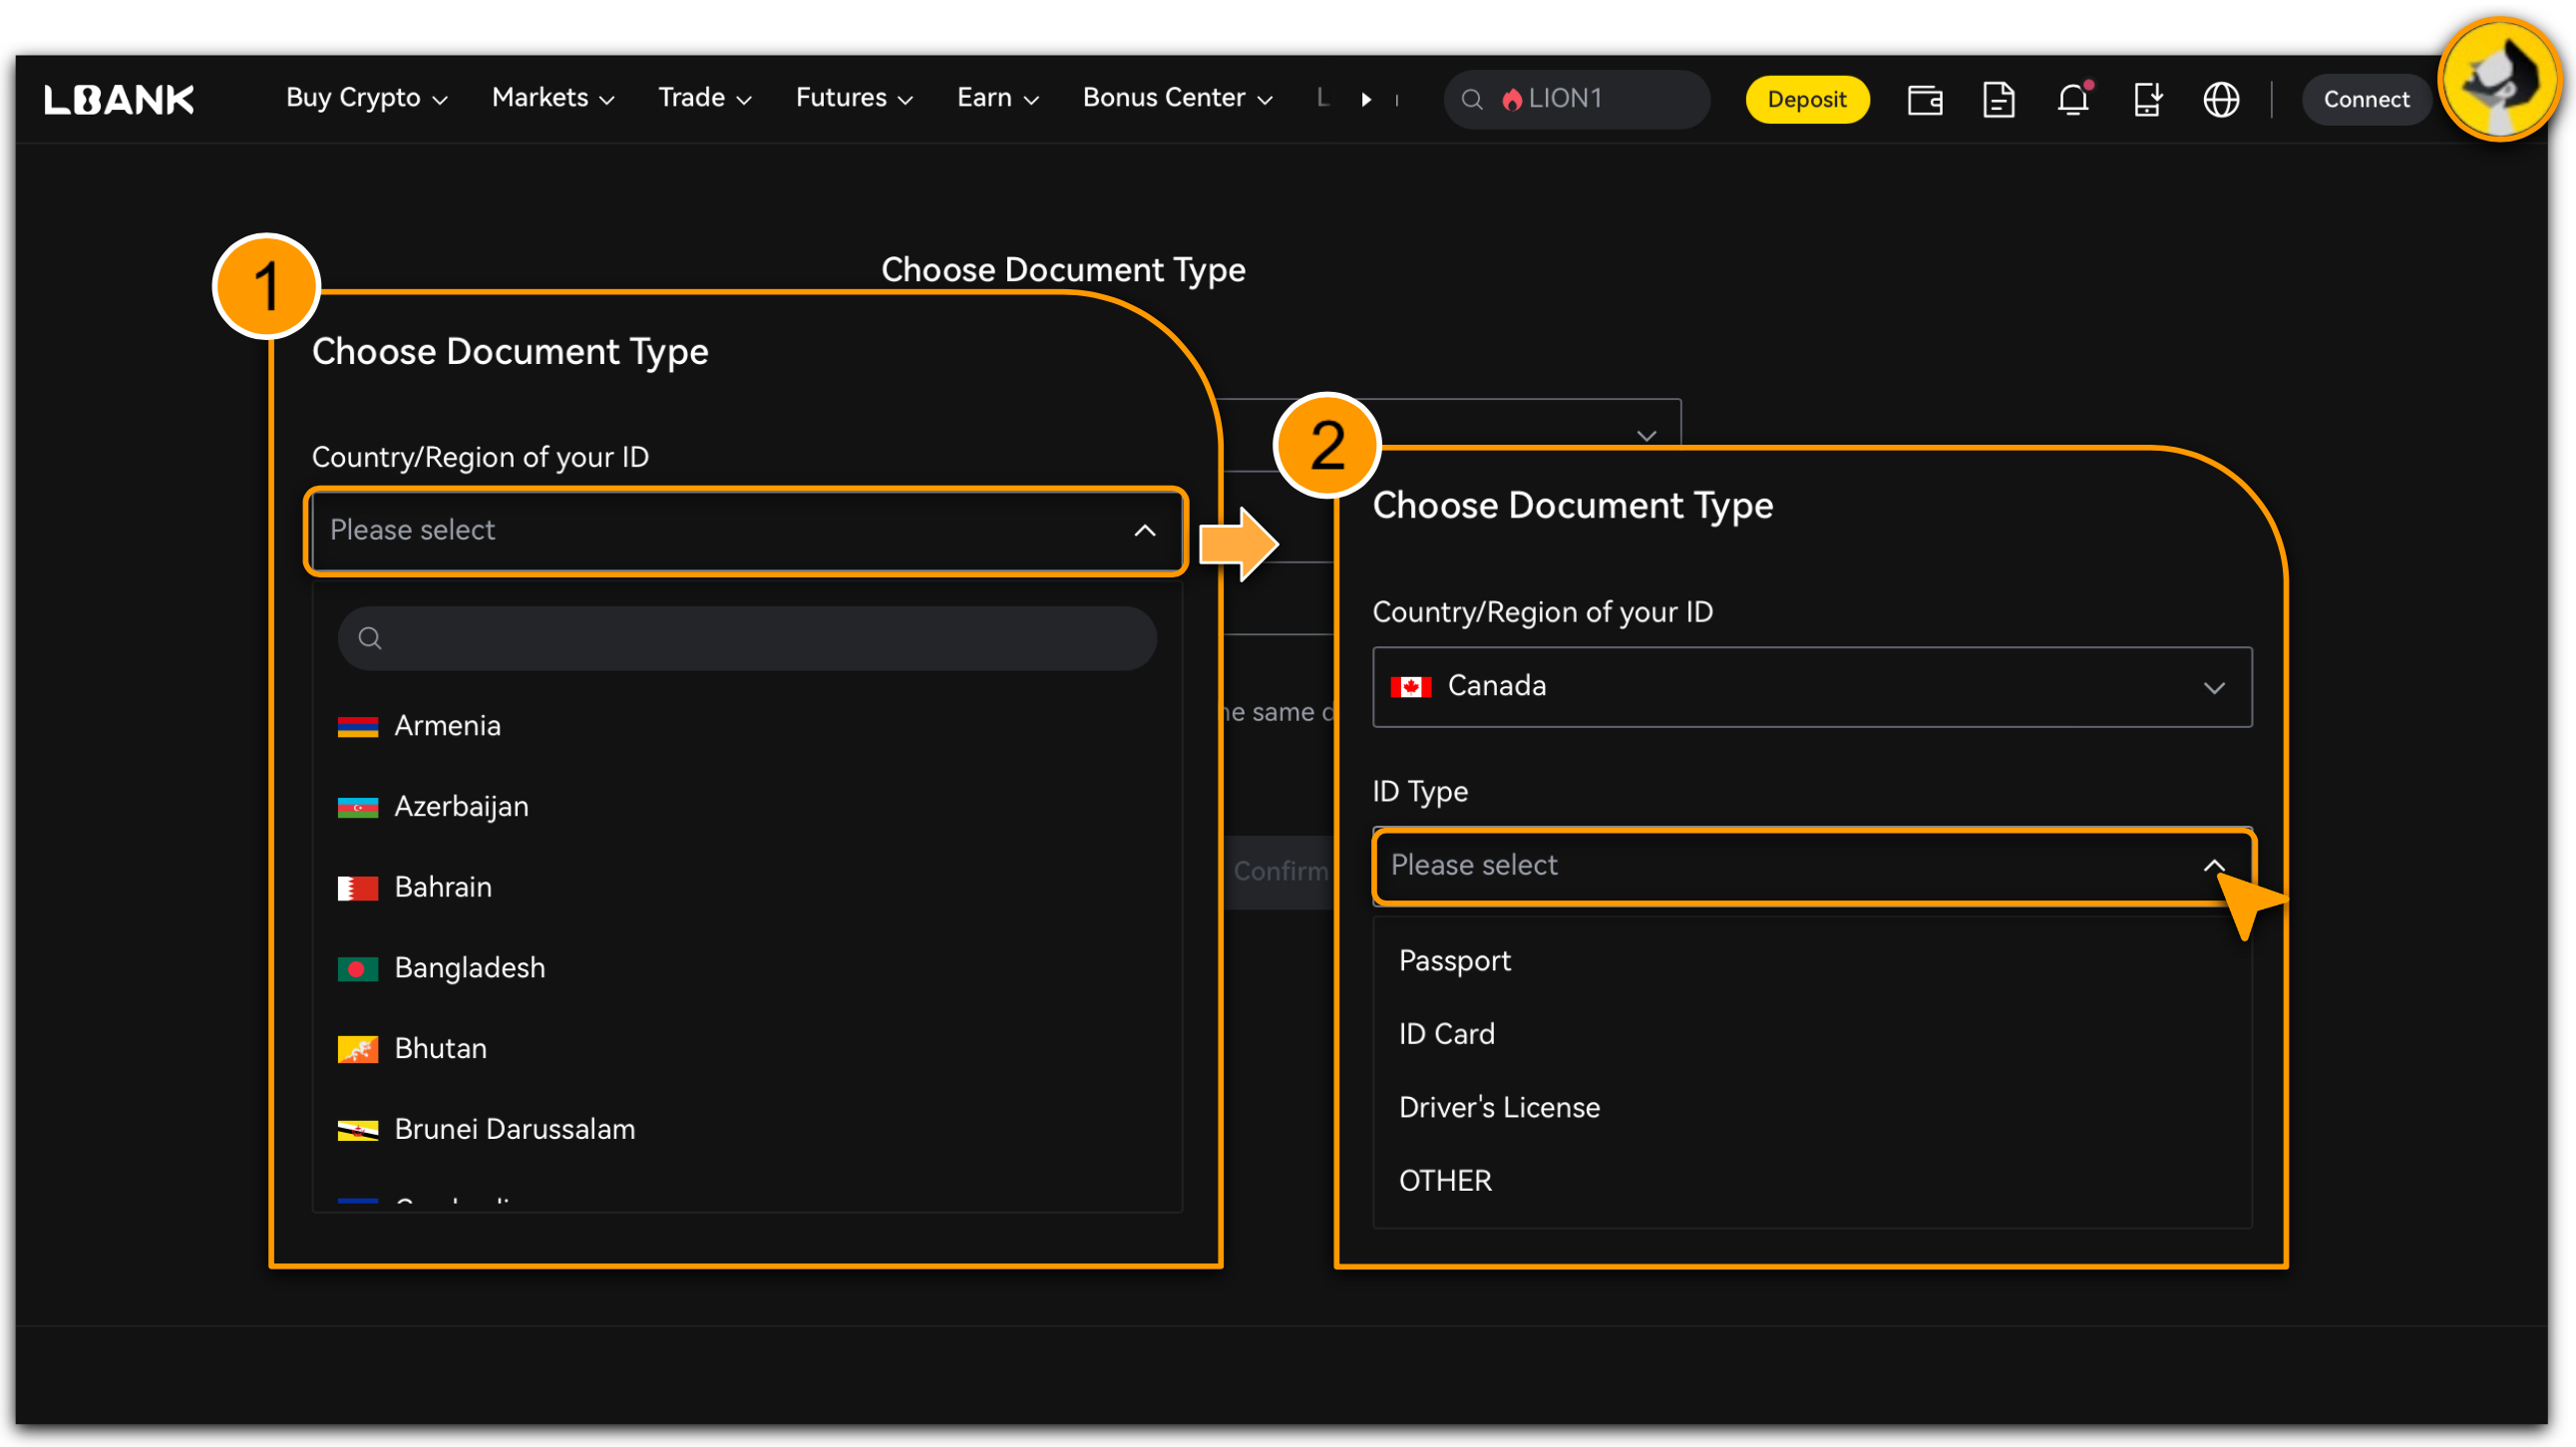Select Bangladesh from country list

pos(469,967)
